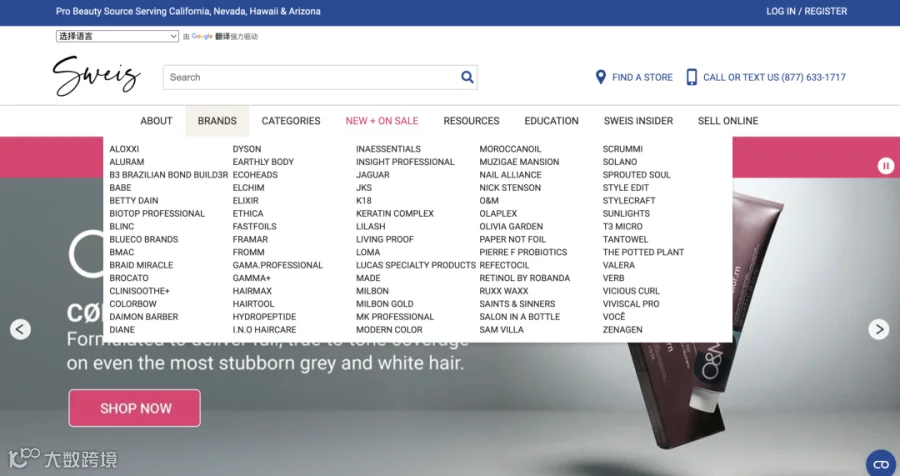Select BETTY DAIN brand
Viewport: 900px width, 476px height.
coord(134,200)
